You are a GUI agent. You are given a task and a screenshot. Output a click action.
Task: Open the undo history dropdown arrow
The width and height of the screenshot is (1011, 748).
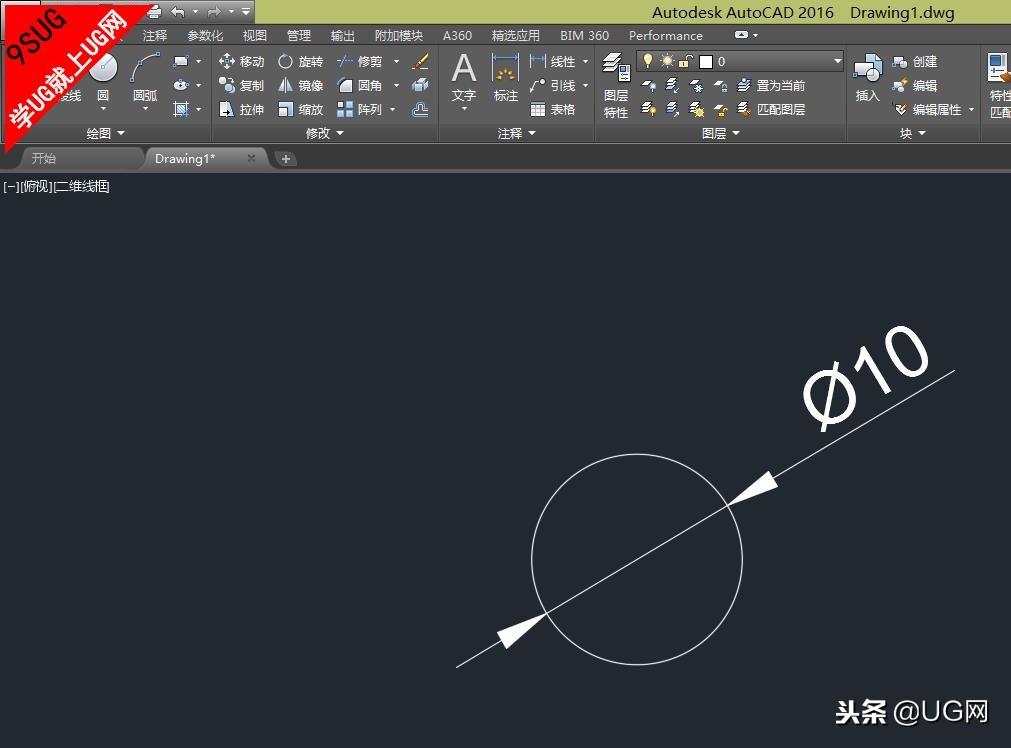tap(195, 11)
